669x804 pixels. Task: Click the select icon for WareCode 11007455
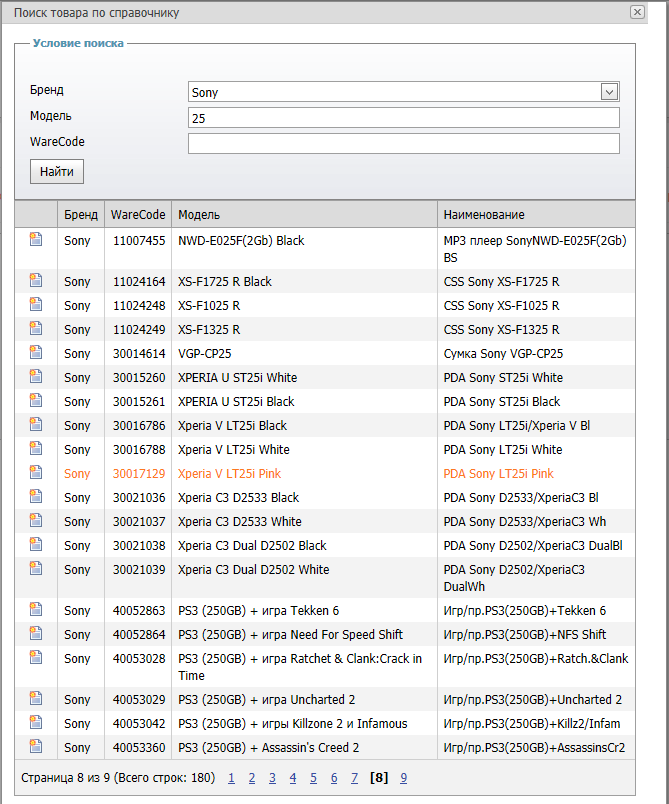(x=36, y=239)
